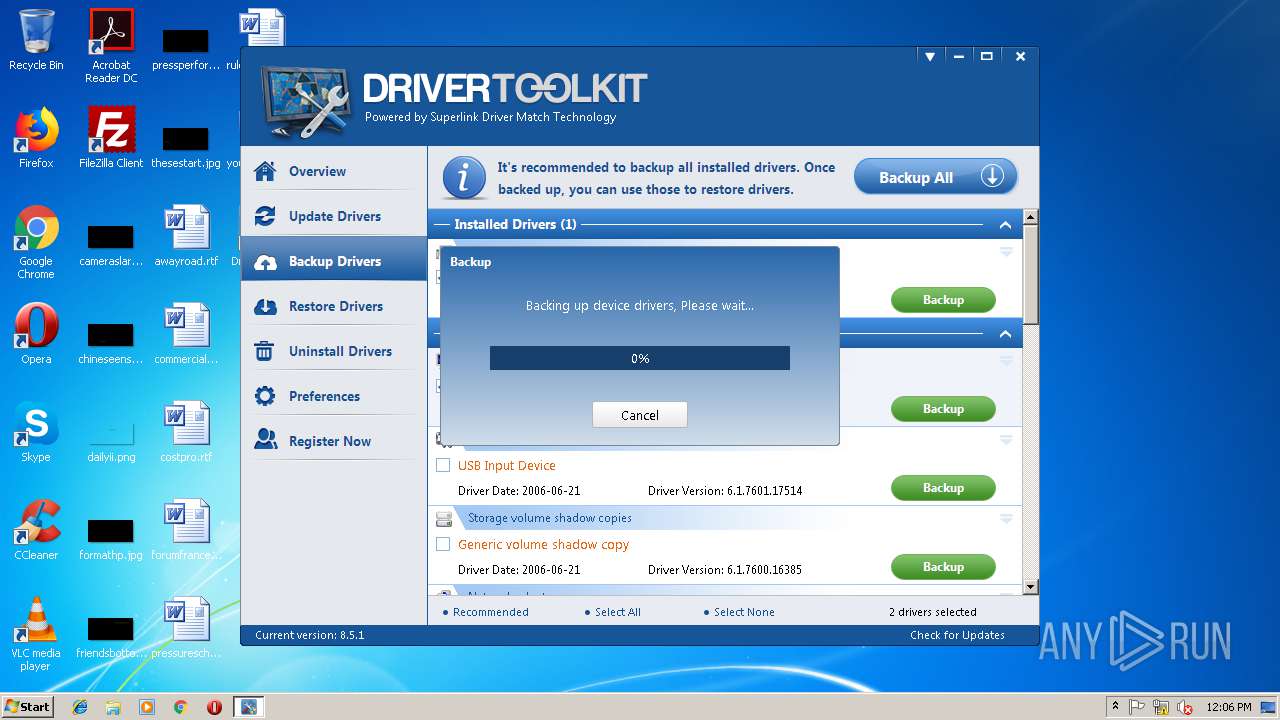Collapse the second drivers section chevron
This screenshot has width=1280, height=720.
coord(1005,334)
